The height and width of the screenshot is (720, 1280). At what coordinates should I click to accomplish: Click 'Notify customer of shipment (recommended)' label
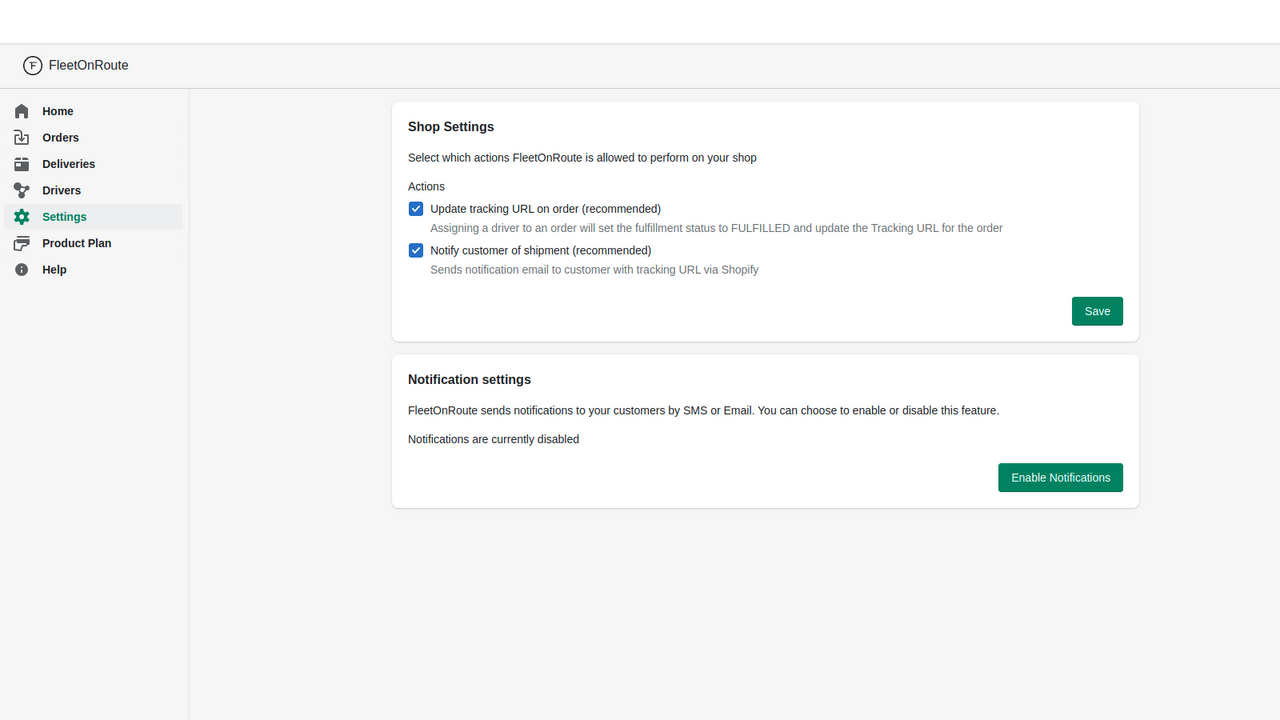click(540, 250)
